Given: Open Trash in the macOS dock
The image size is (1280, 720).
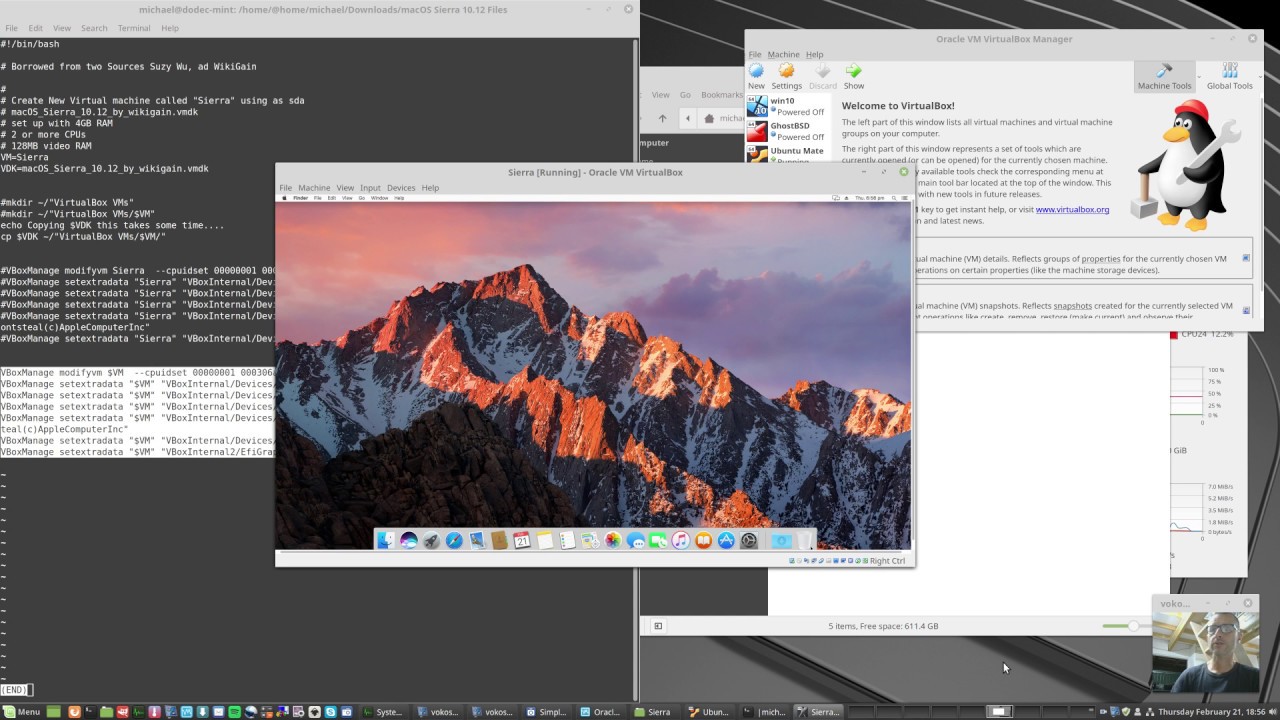Looking at the screenshot, I should click(804, 540).
